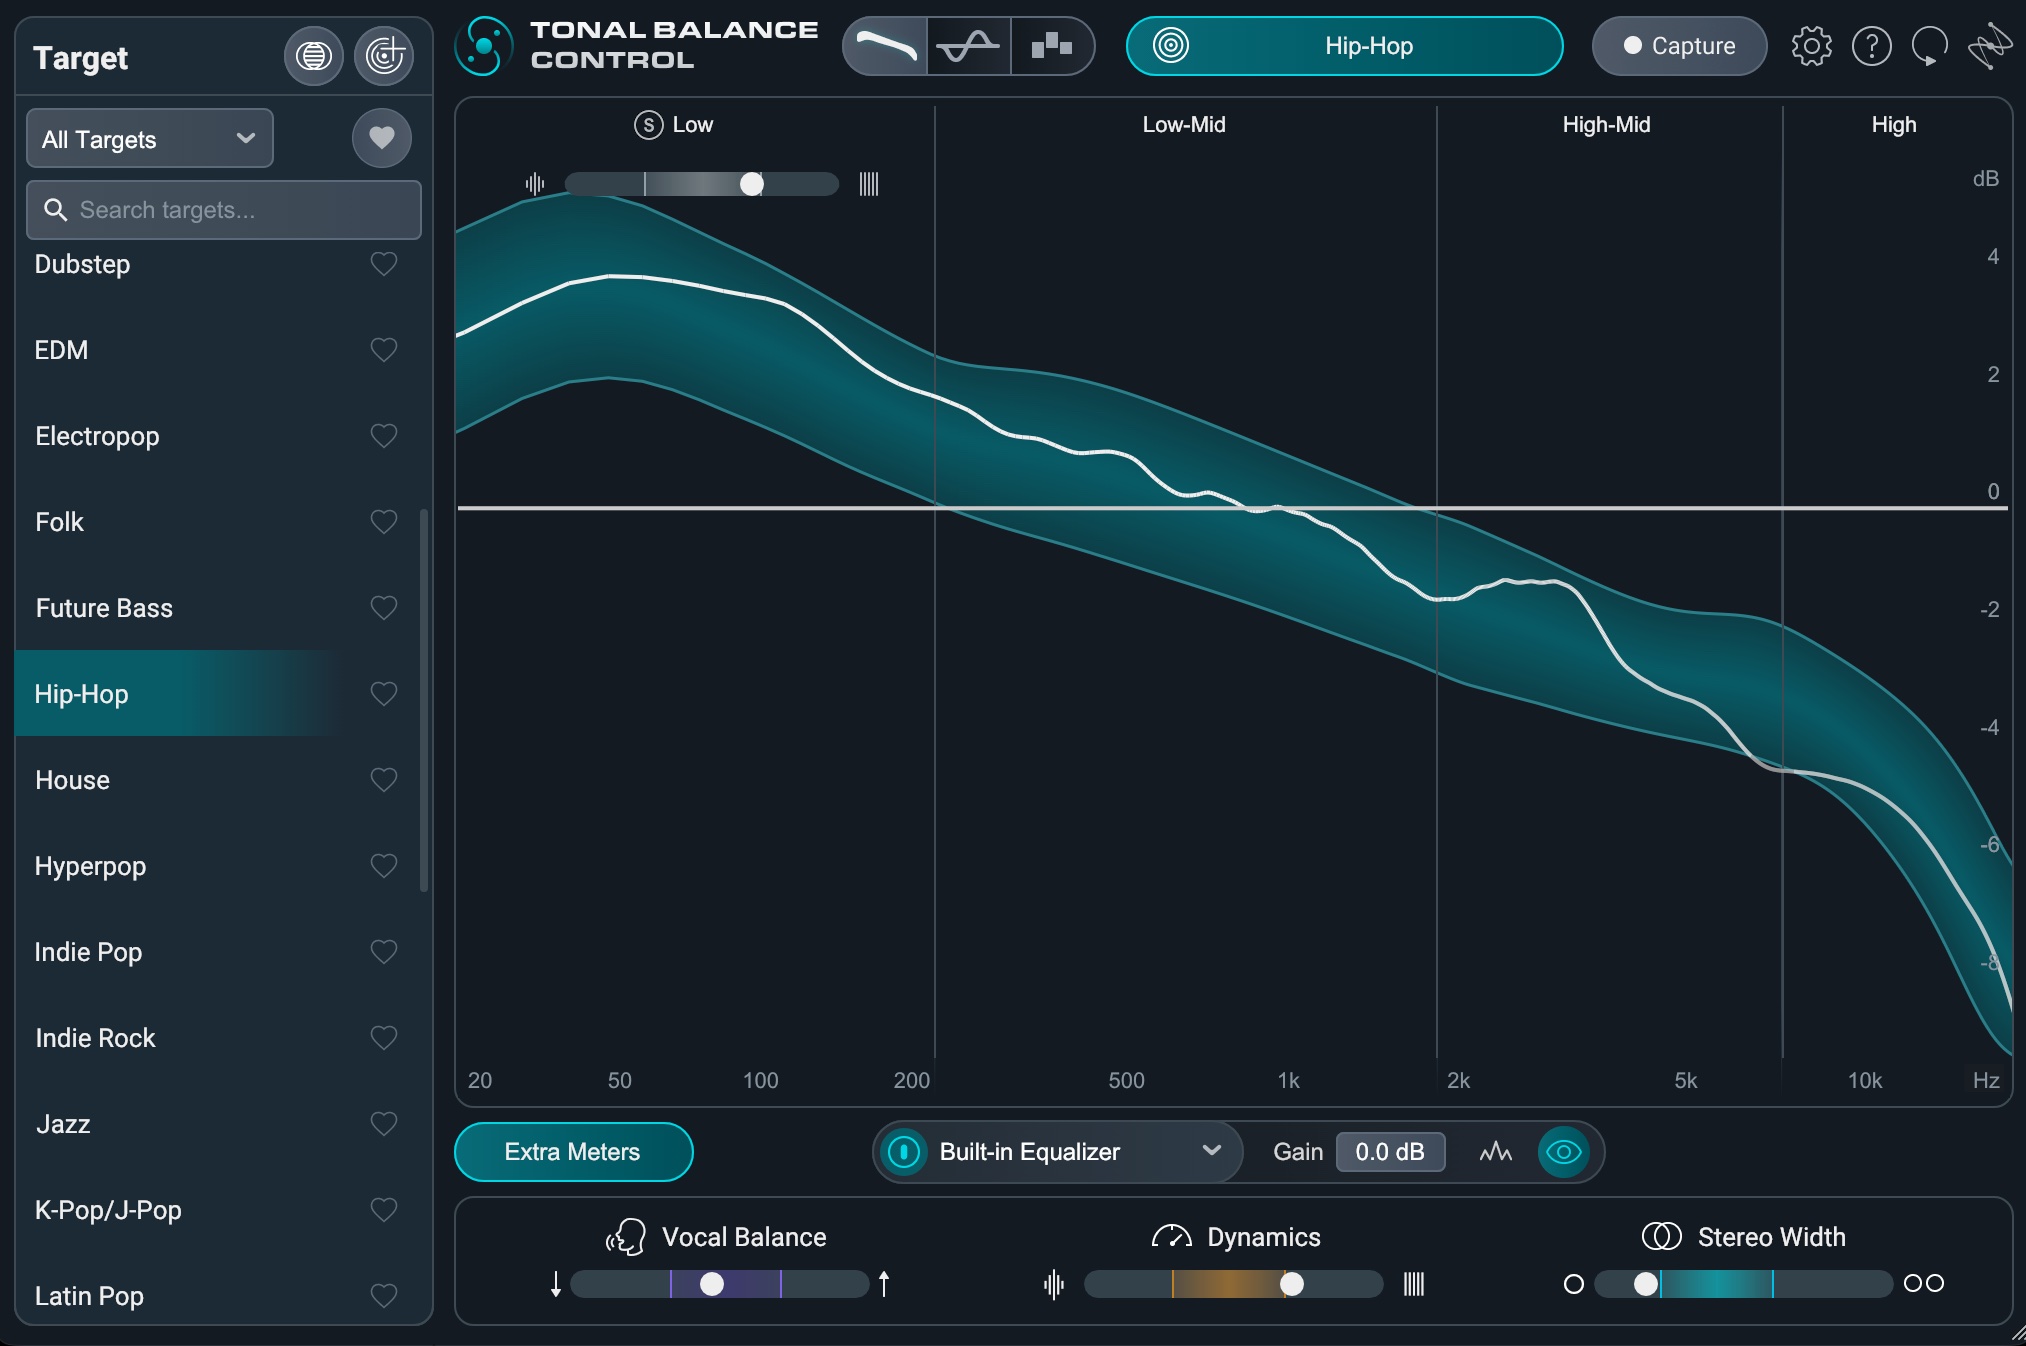Click the settings gear icon
This screenshot has width=2026, height=1346.
coord(1811,46)
